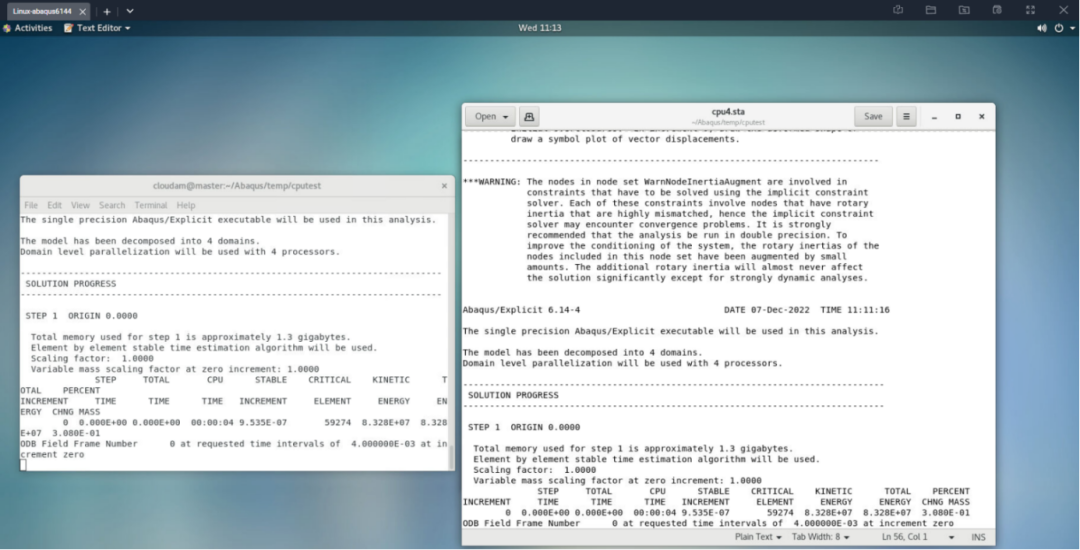Open the View menu in terminal
Image resolution: width=1080 pixels, height=550 pixels.
(80, 205)
